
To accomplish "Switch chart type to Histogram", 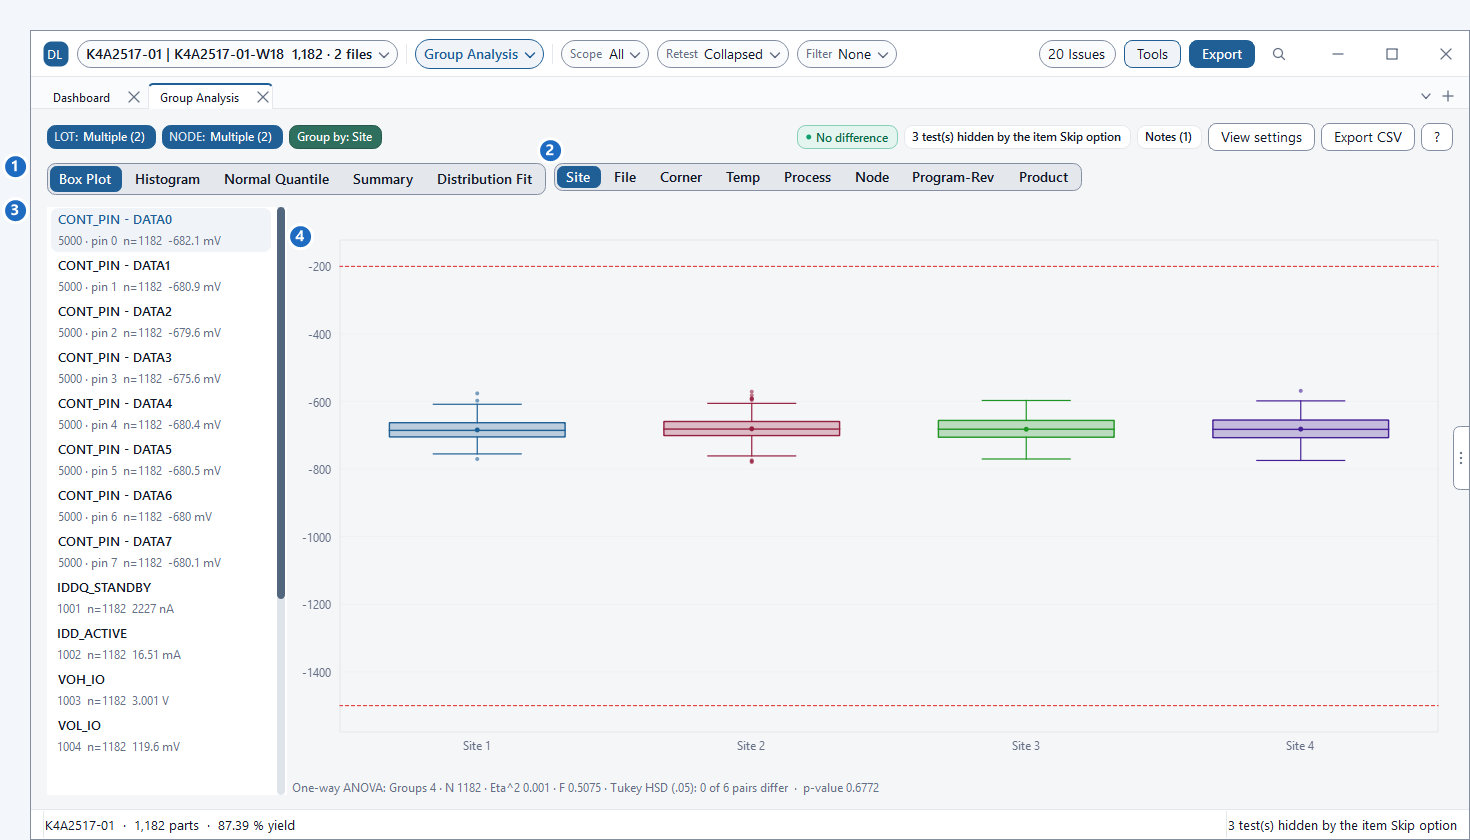I will 167,179.
